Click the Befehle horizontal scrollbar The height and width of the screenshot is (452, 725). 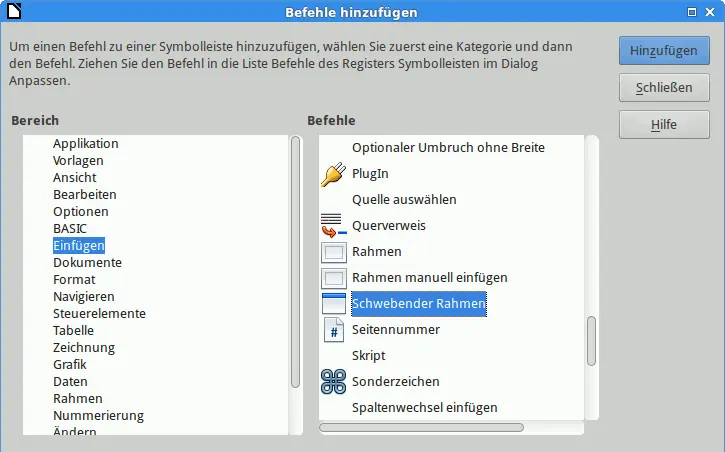(x=421, y=427)
